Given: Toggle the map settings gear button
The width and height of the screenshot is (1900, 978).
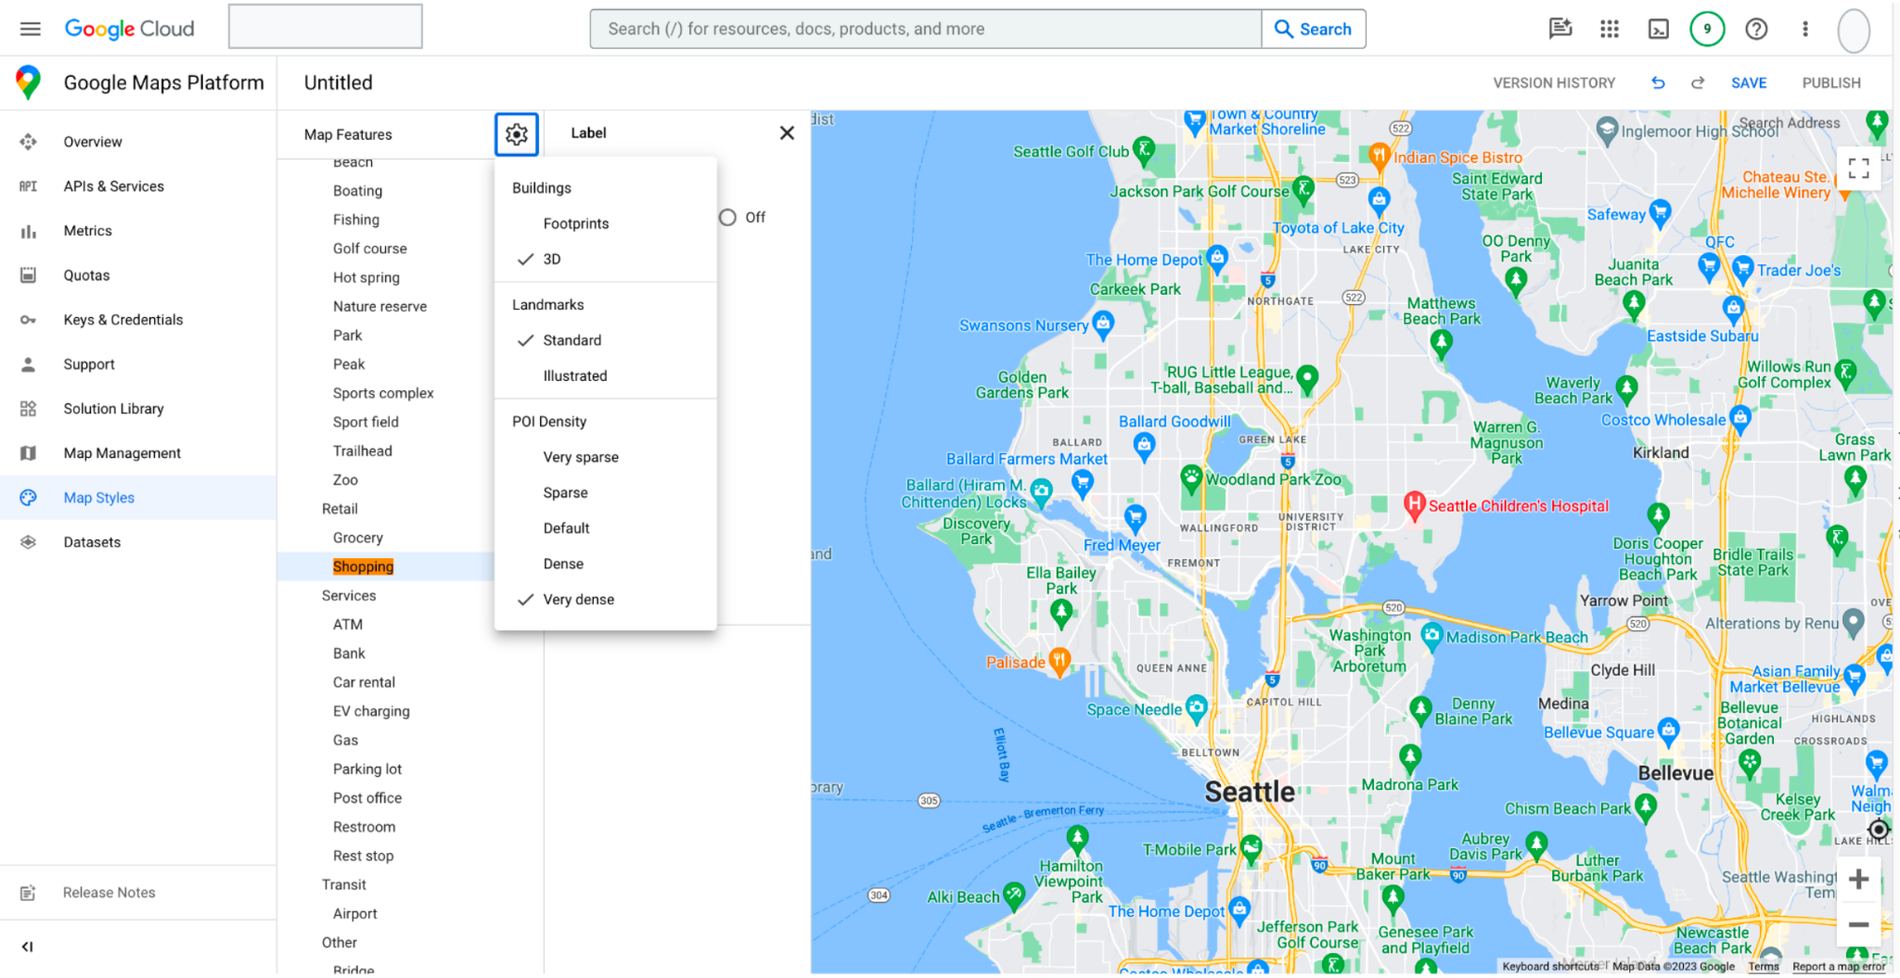Looking at the screenshot, I should click(516, 134).
